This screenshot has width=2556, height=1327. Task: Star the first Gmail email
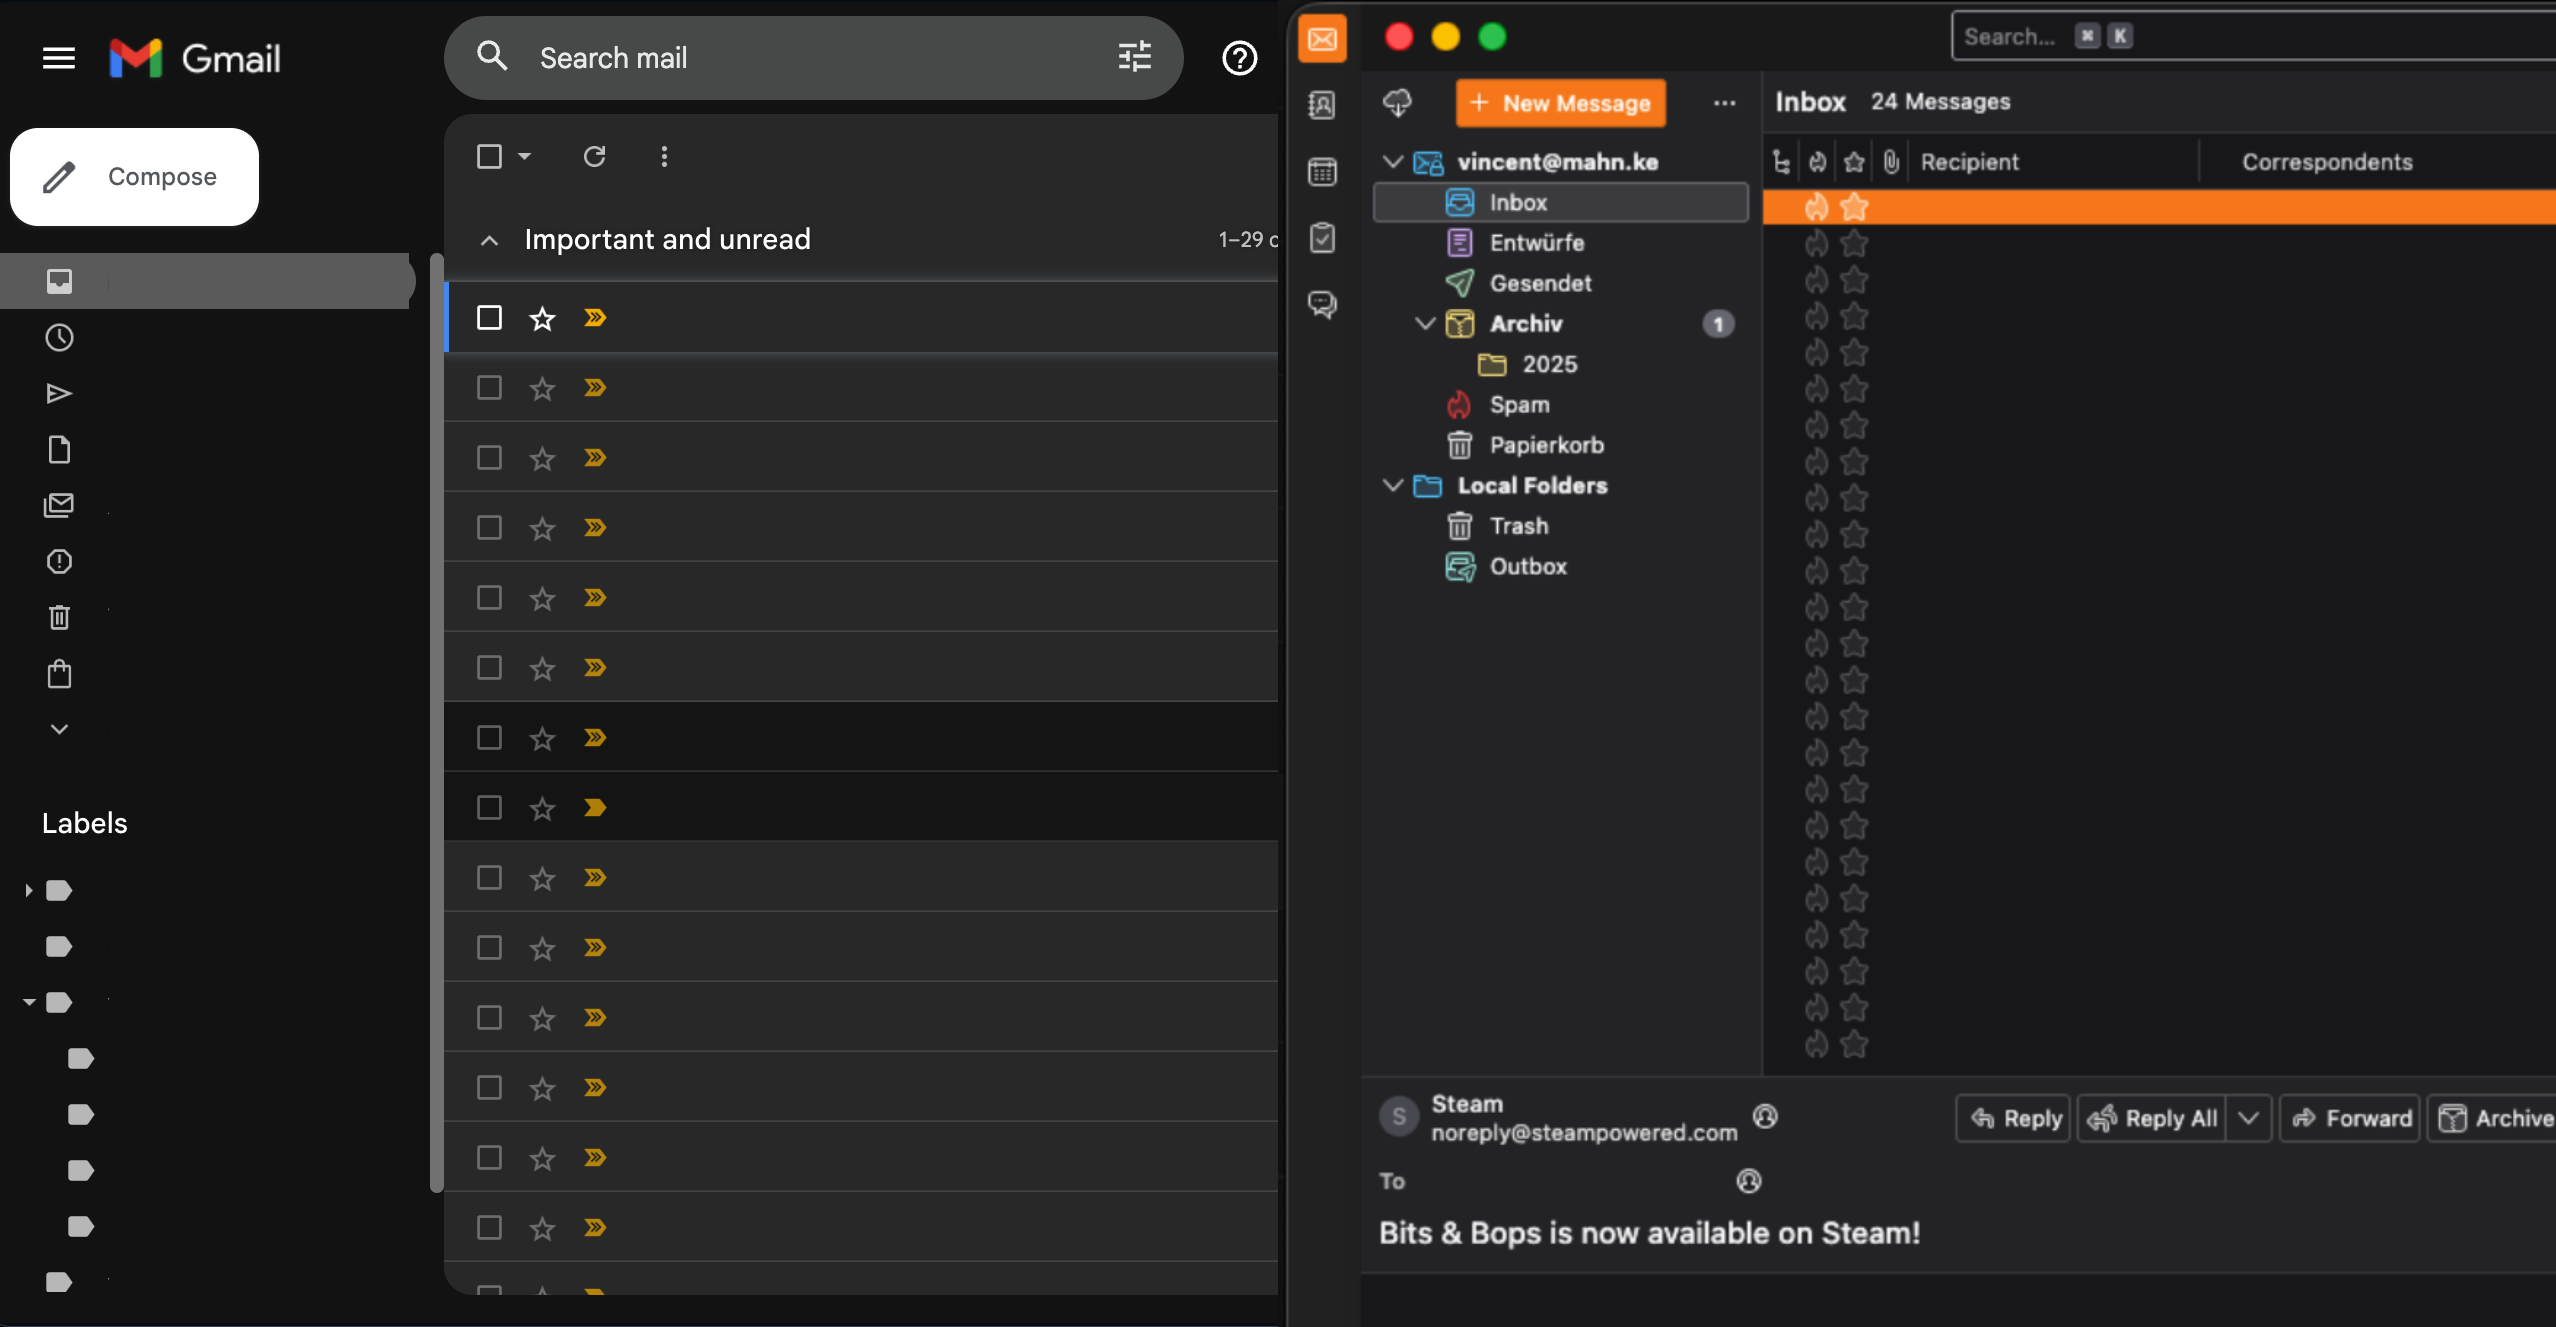click(x=542, y=318)
